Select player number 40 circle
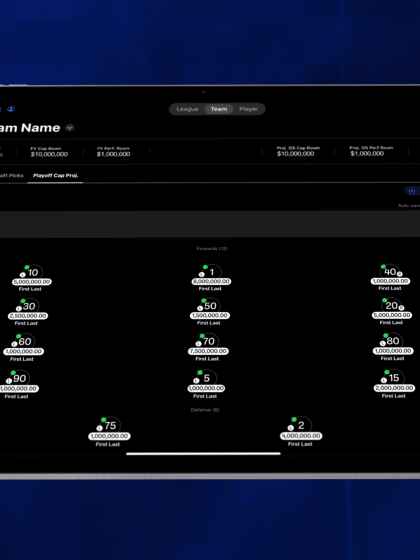 (391, 271)
